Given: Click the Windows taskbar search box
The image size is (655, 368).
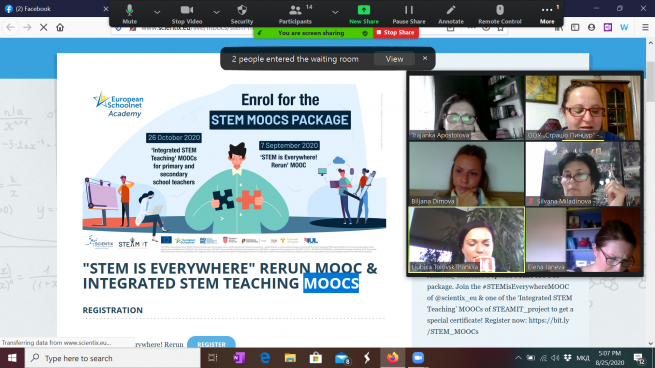Looking at the screenshot, I should 113,358.
